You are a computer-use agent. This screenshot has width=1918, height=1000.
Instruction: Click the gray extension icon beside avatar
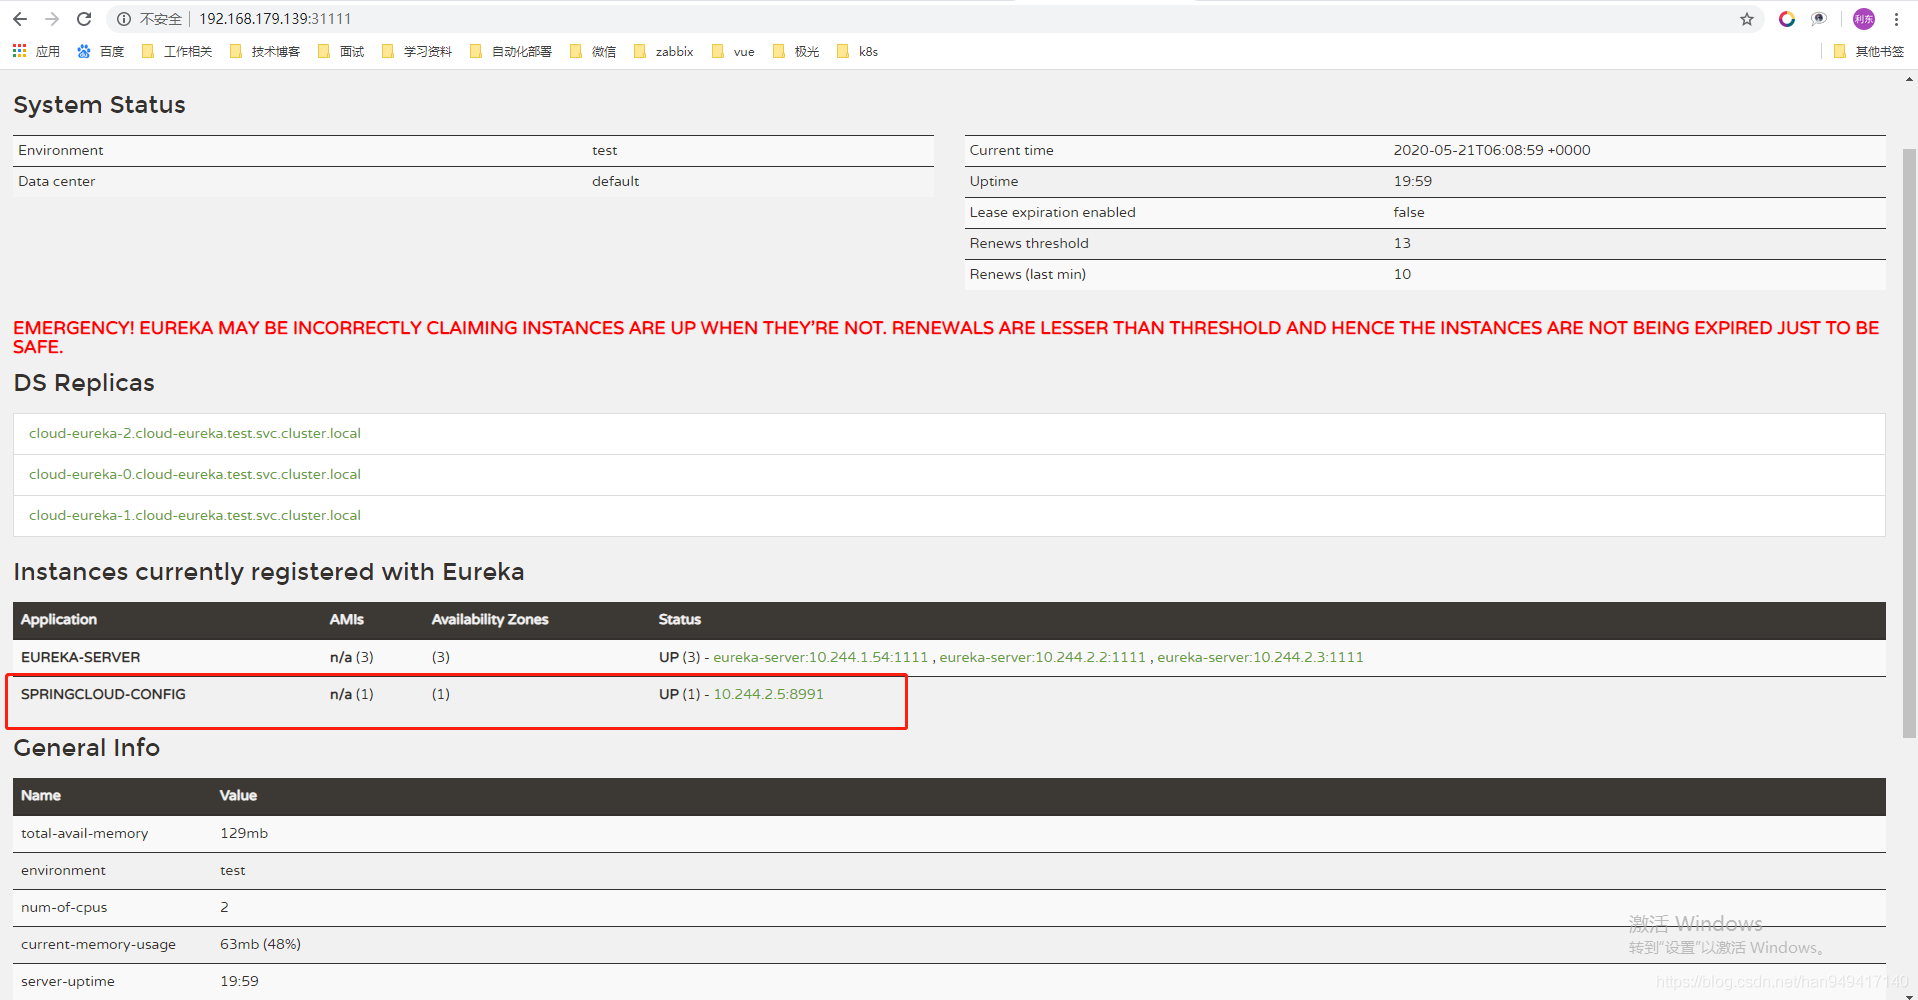click(x=1819, y=19)
